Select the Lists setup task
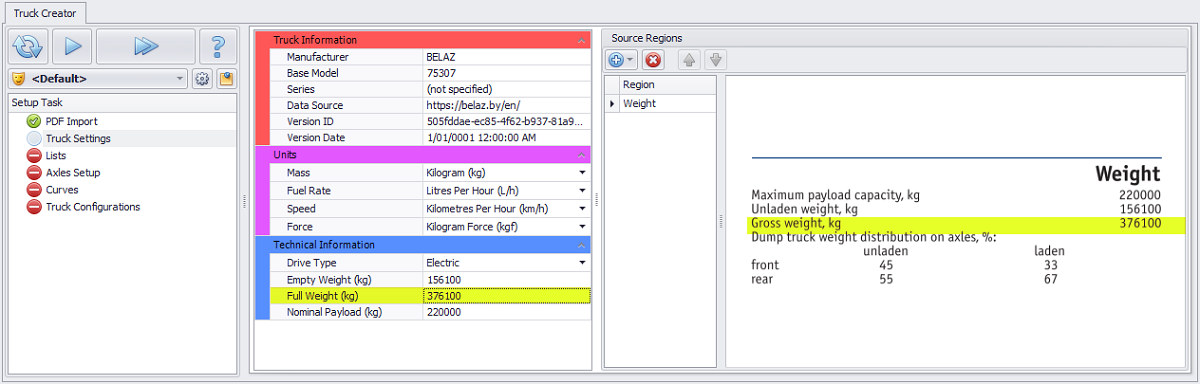1200x384 pixels. coord(56,156)
